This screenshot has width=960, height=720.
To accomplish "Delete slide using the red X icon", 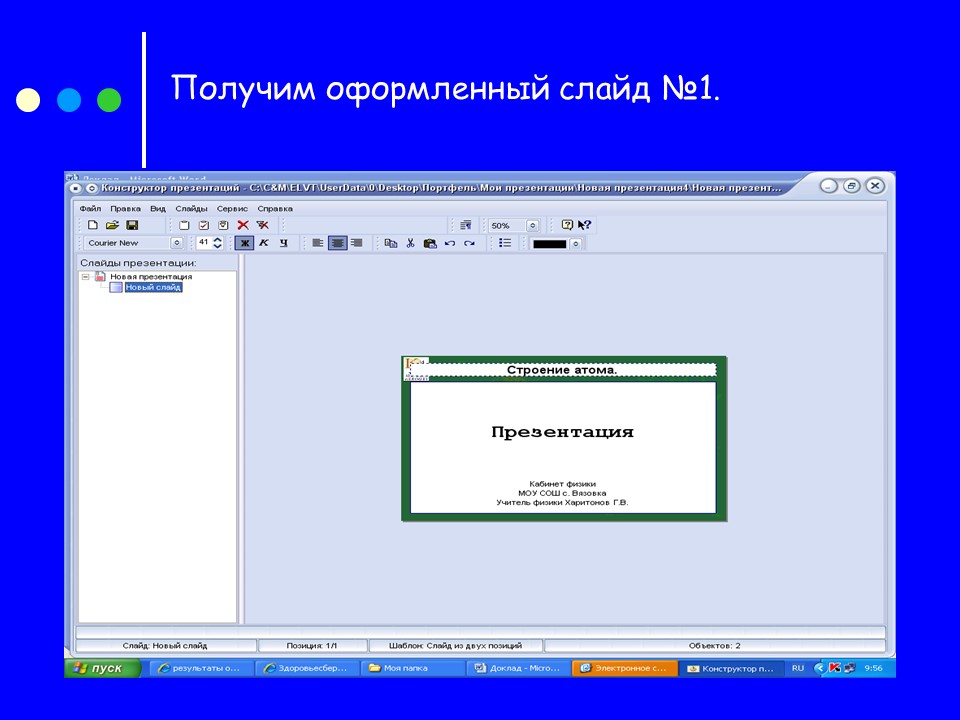I will click(243, 225).
